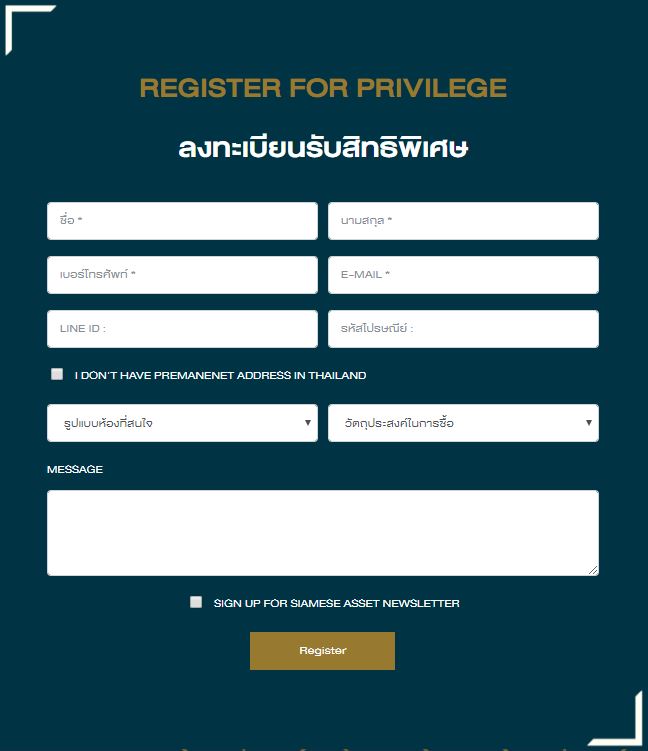Image resolution: width=648 pixels, height=751 pixels.
Task: Tick the no permanent address in Thailand checkbox
Action: point(57,374)
